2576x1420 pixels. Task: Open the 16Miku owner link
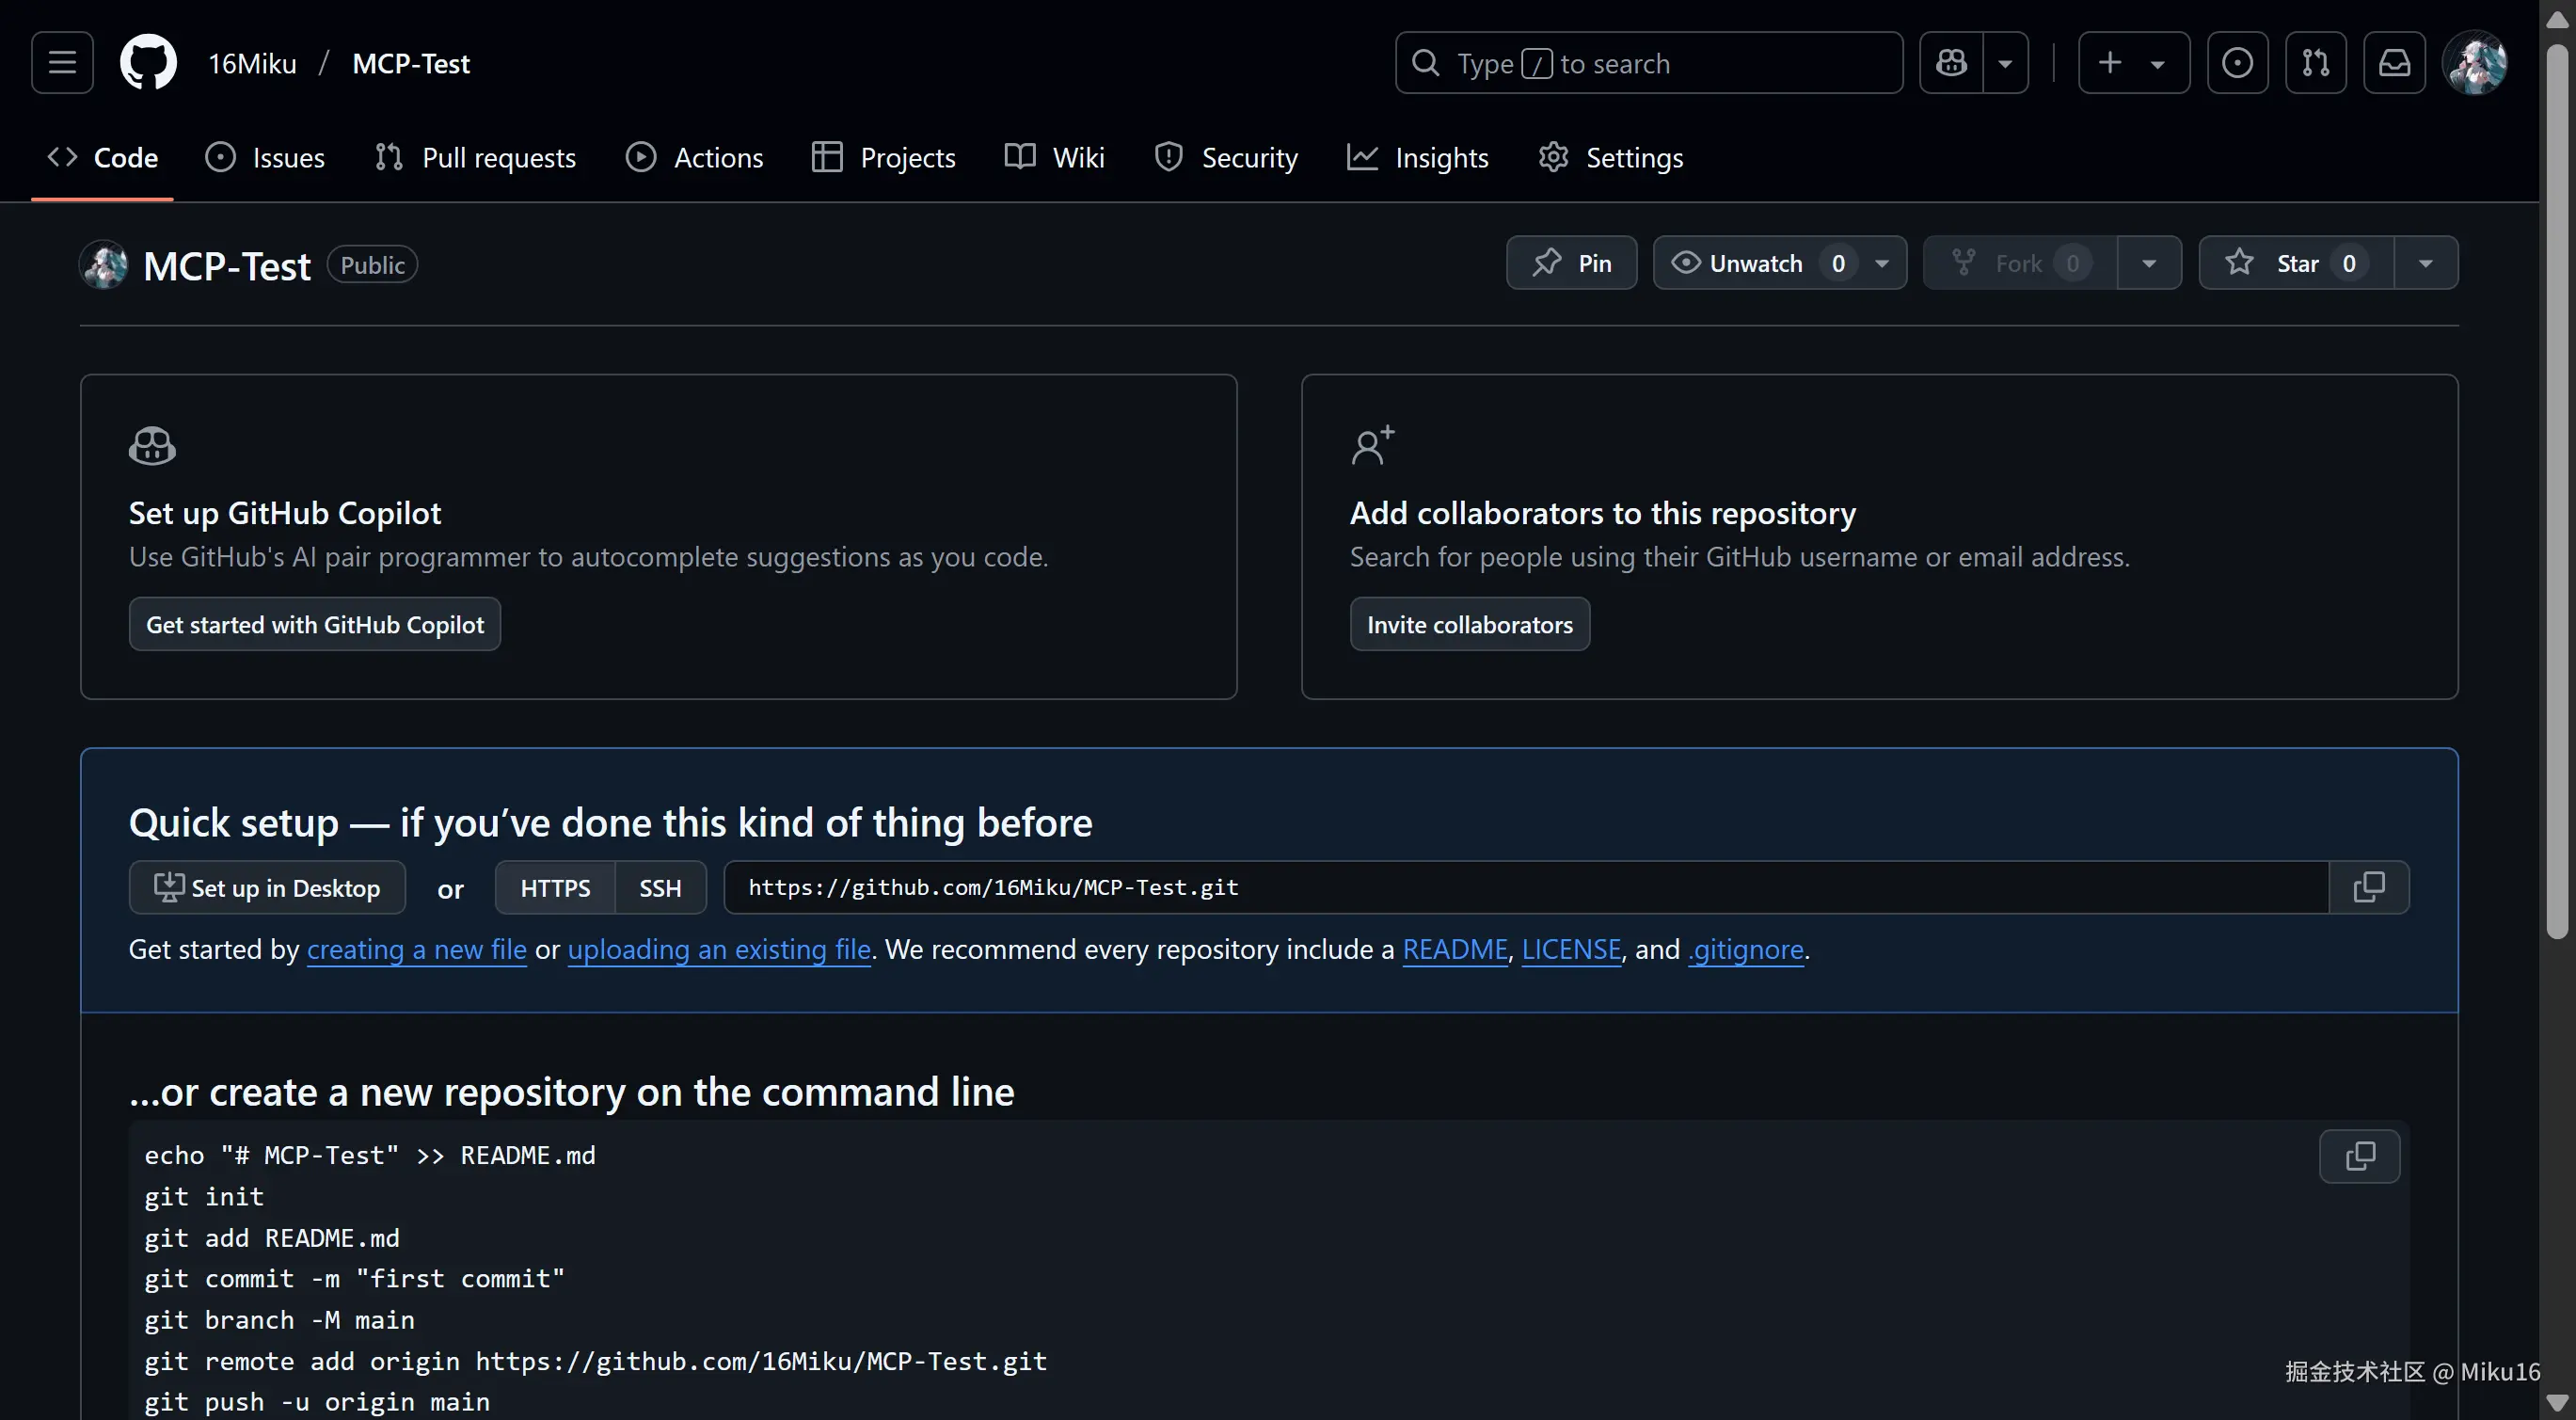click(252, 63)
